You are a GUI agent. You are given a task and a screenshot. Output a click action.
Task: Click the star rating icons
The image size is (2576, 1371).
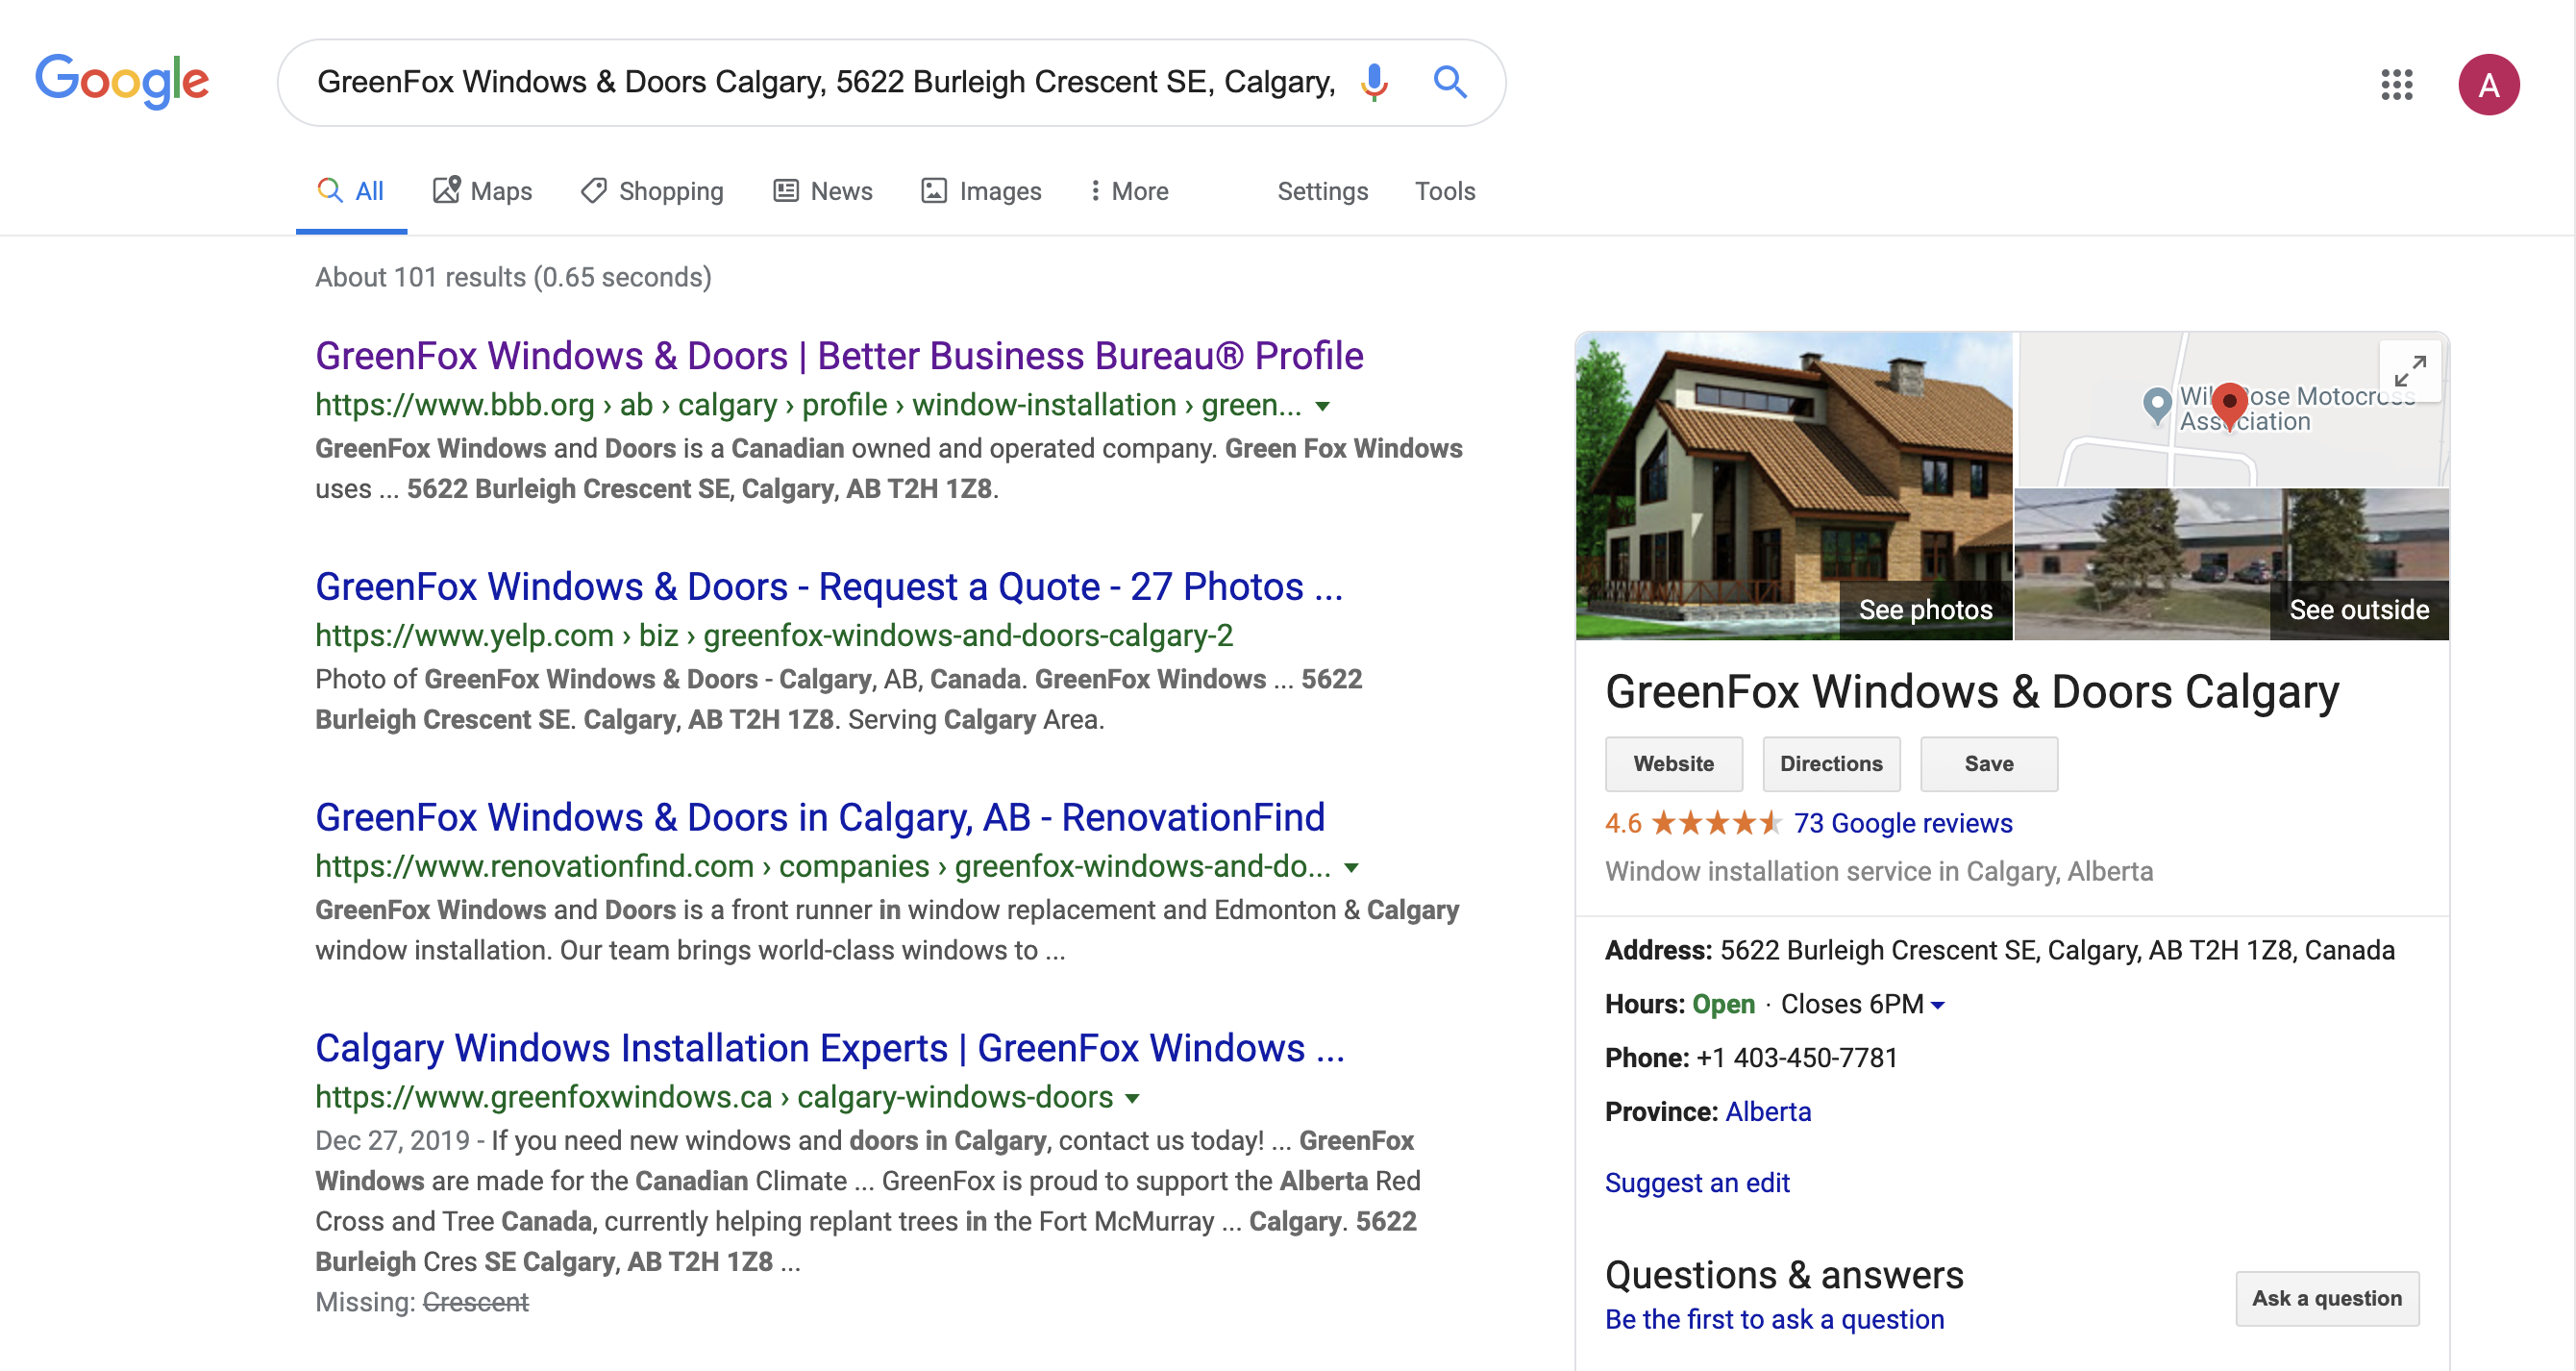pos(1715,823)
